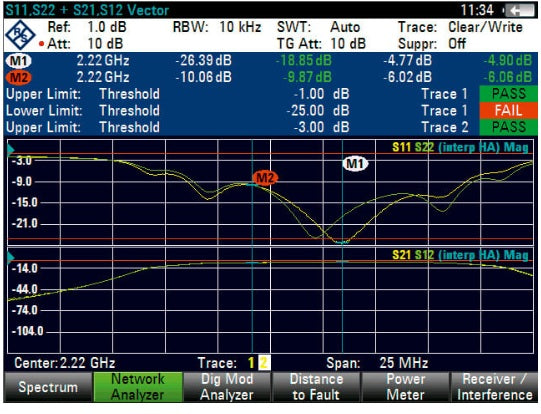Click the lower graph reference triangle marker
The image size is (541, 414).
pos(11,257)
